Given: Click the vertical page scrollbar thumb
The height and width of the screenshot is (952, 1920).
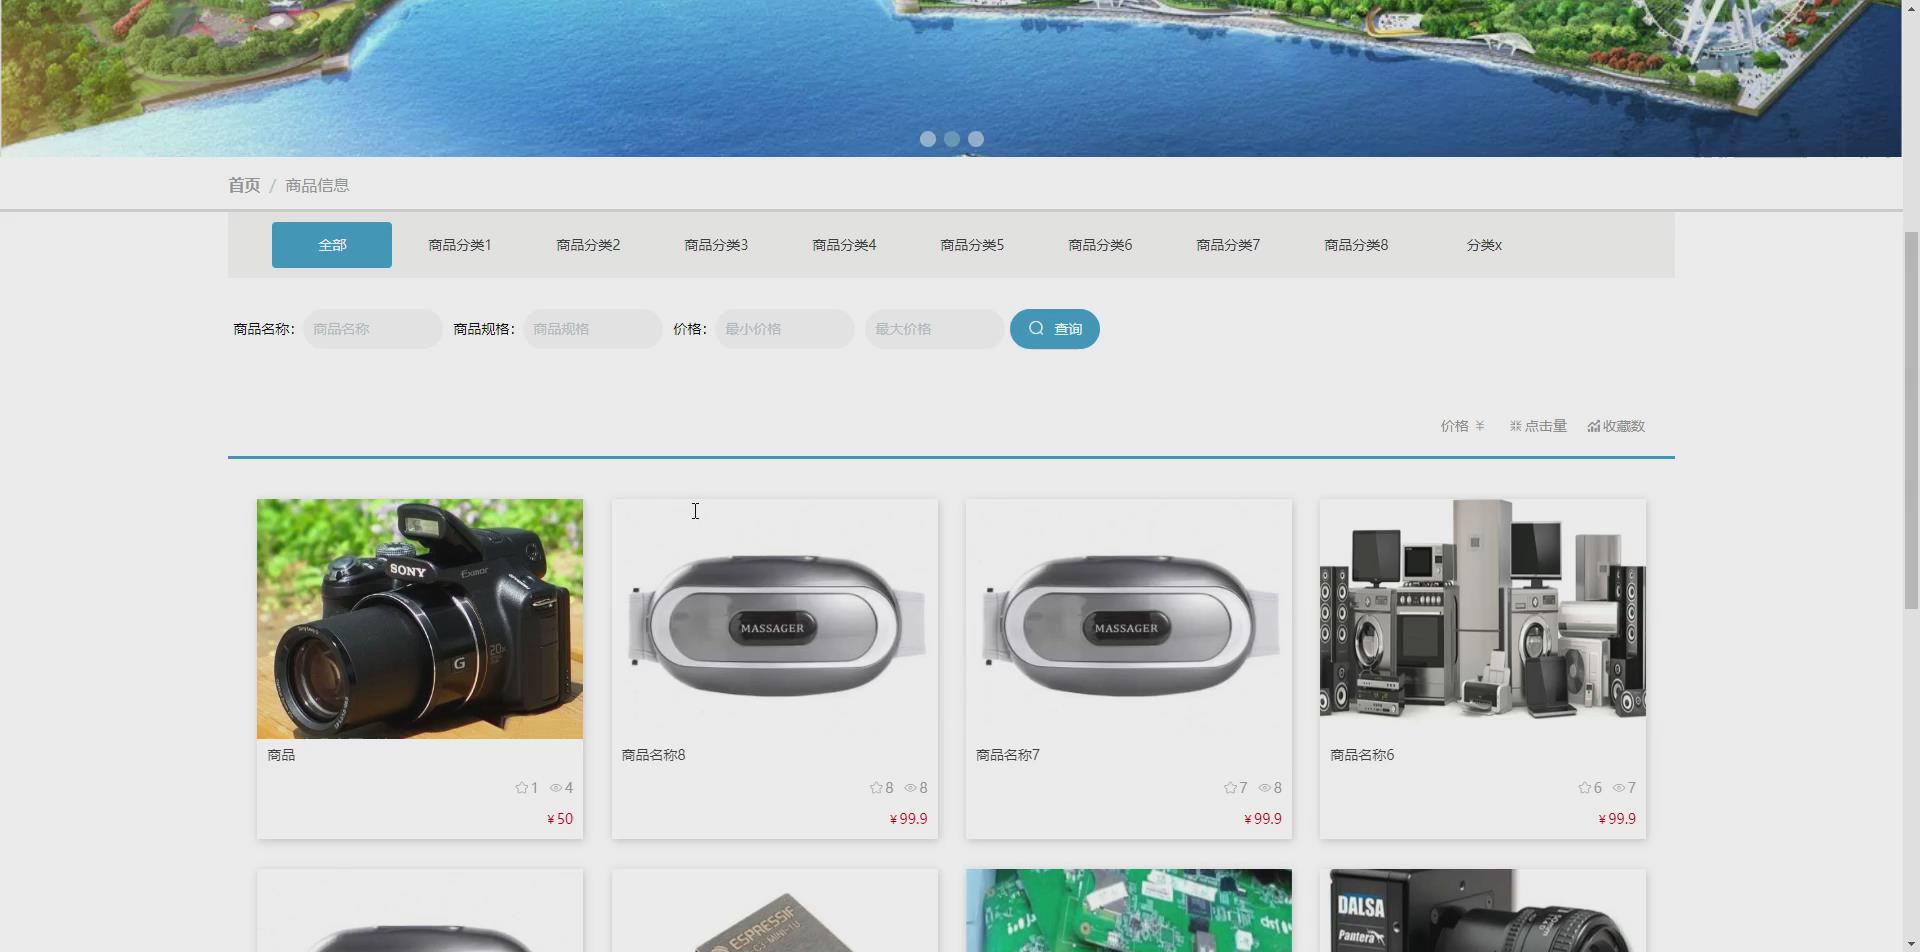Looking at the screenshot, I should (1911, 420).
